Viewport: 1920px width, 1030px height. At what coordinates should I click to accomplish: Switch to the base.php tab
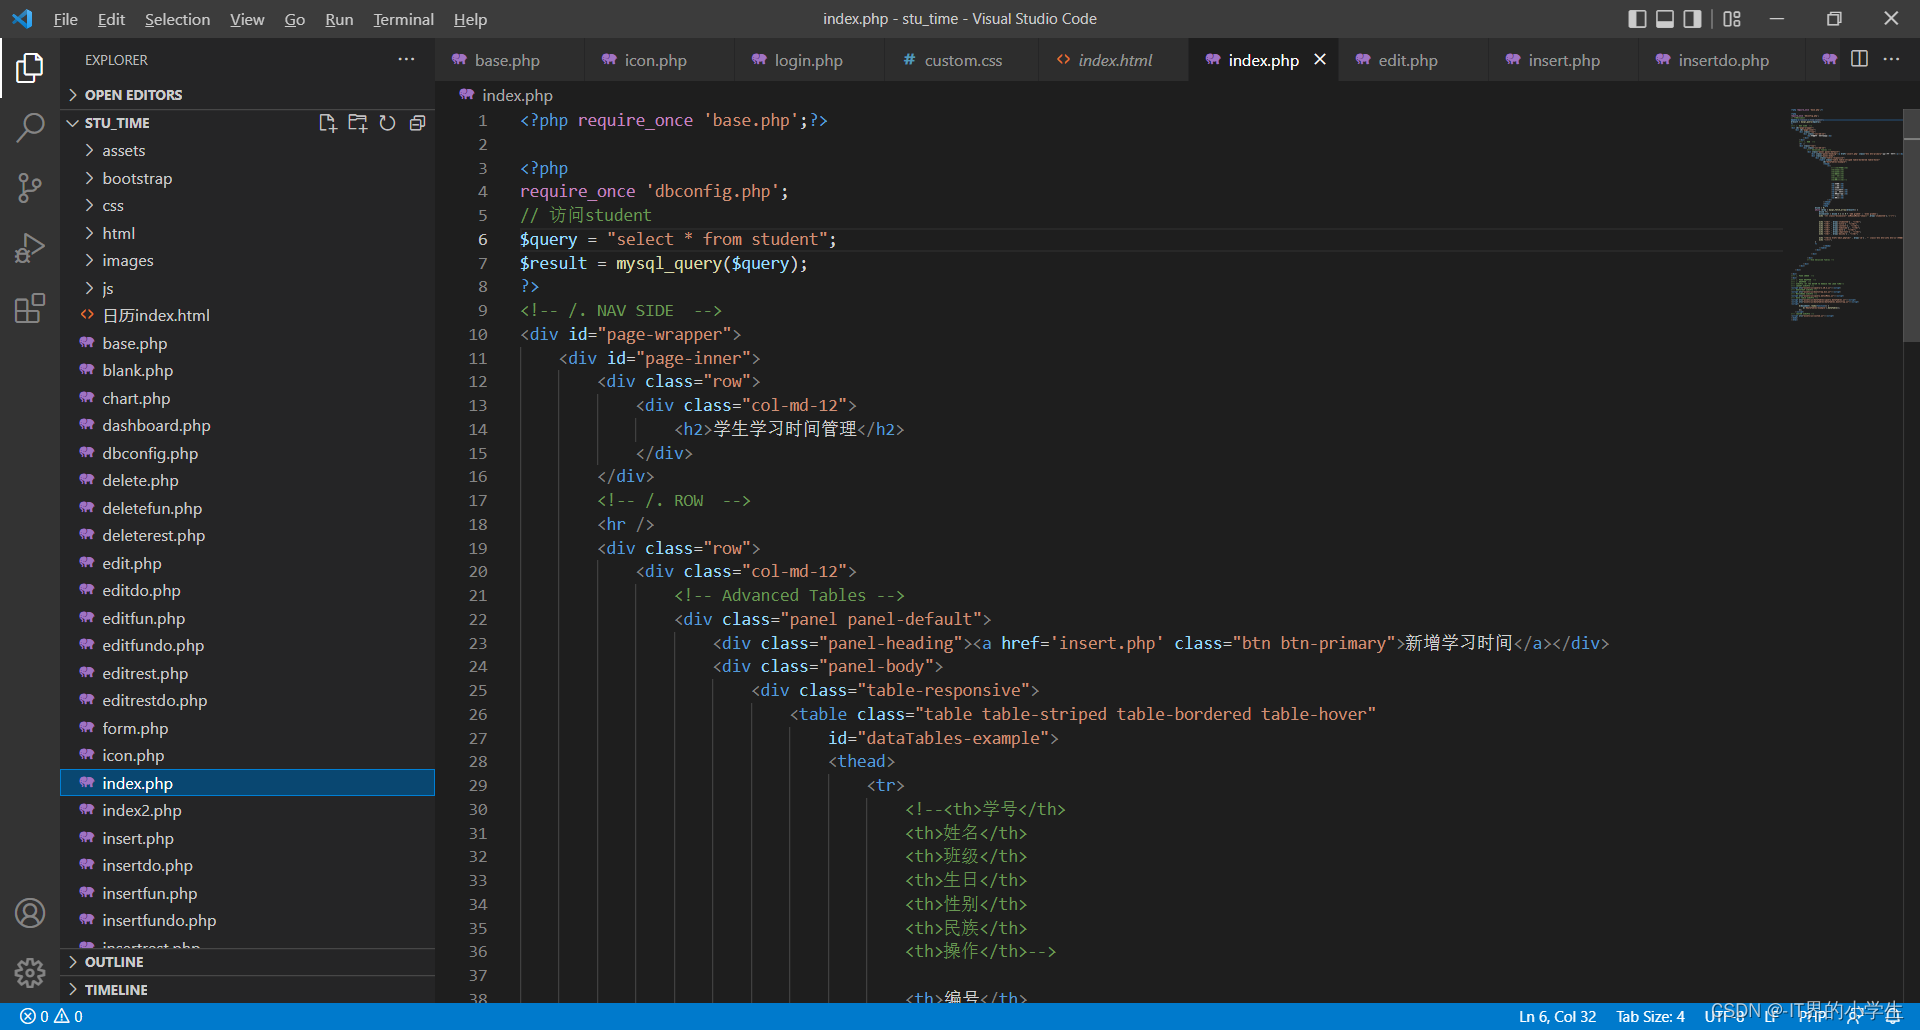point(507,60)
